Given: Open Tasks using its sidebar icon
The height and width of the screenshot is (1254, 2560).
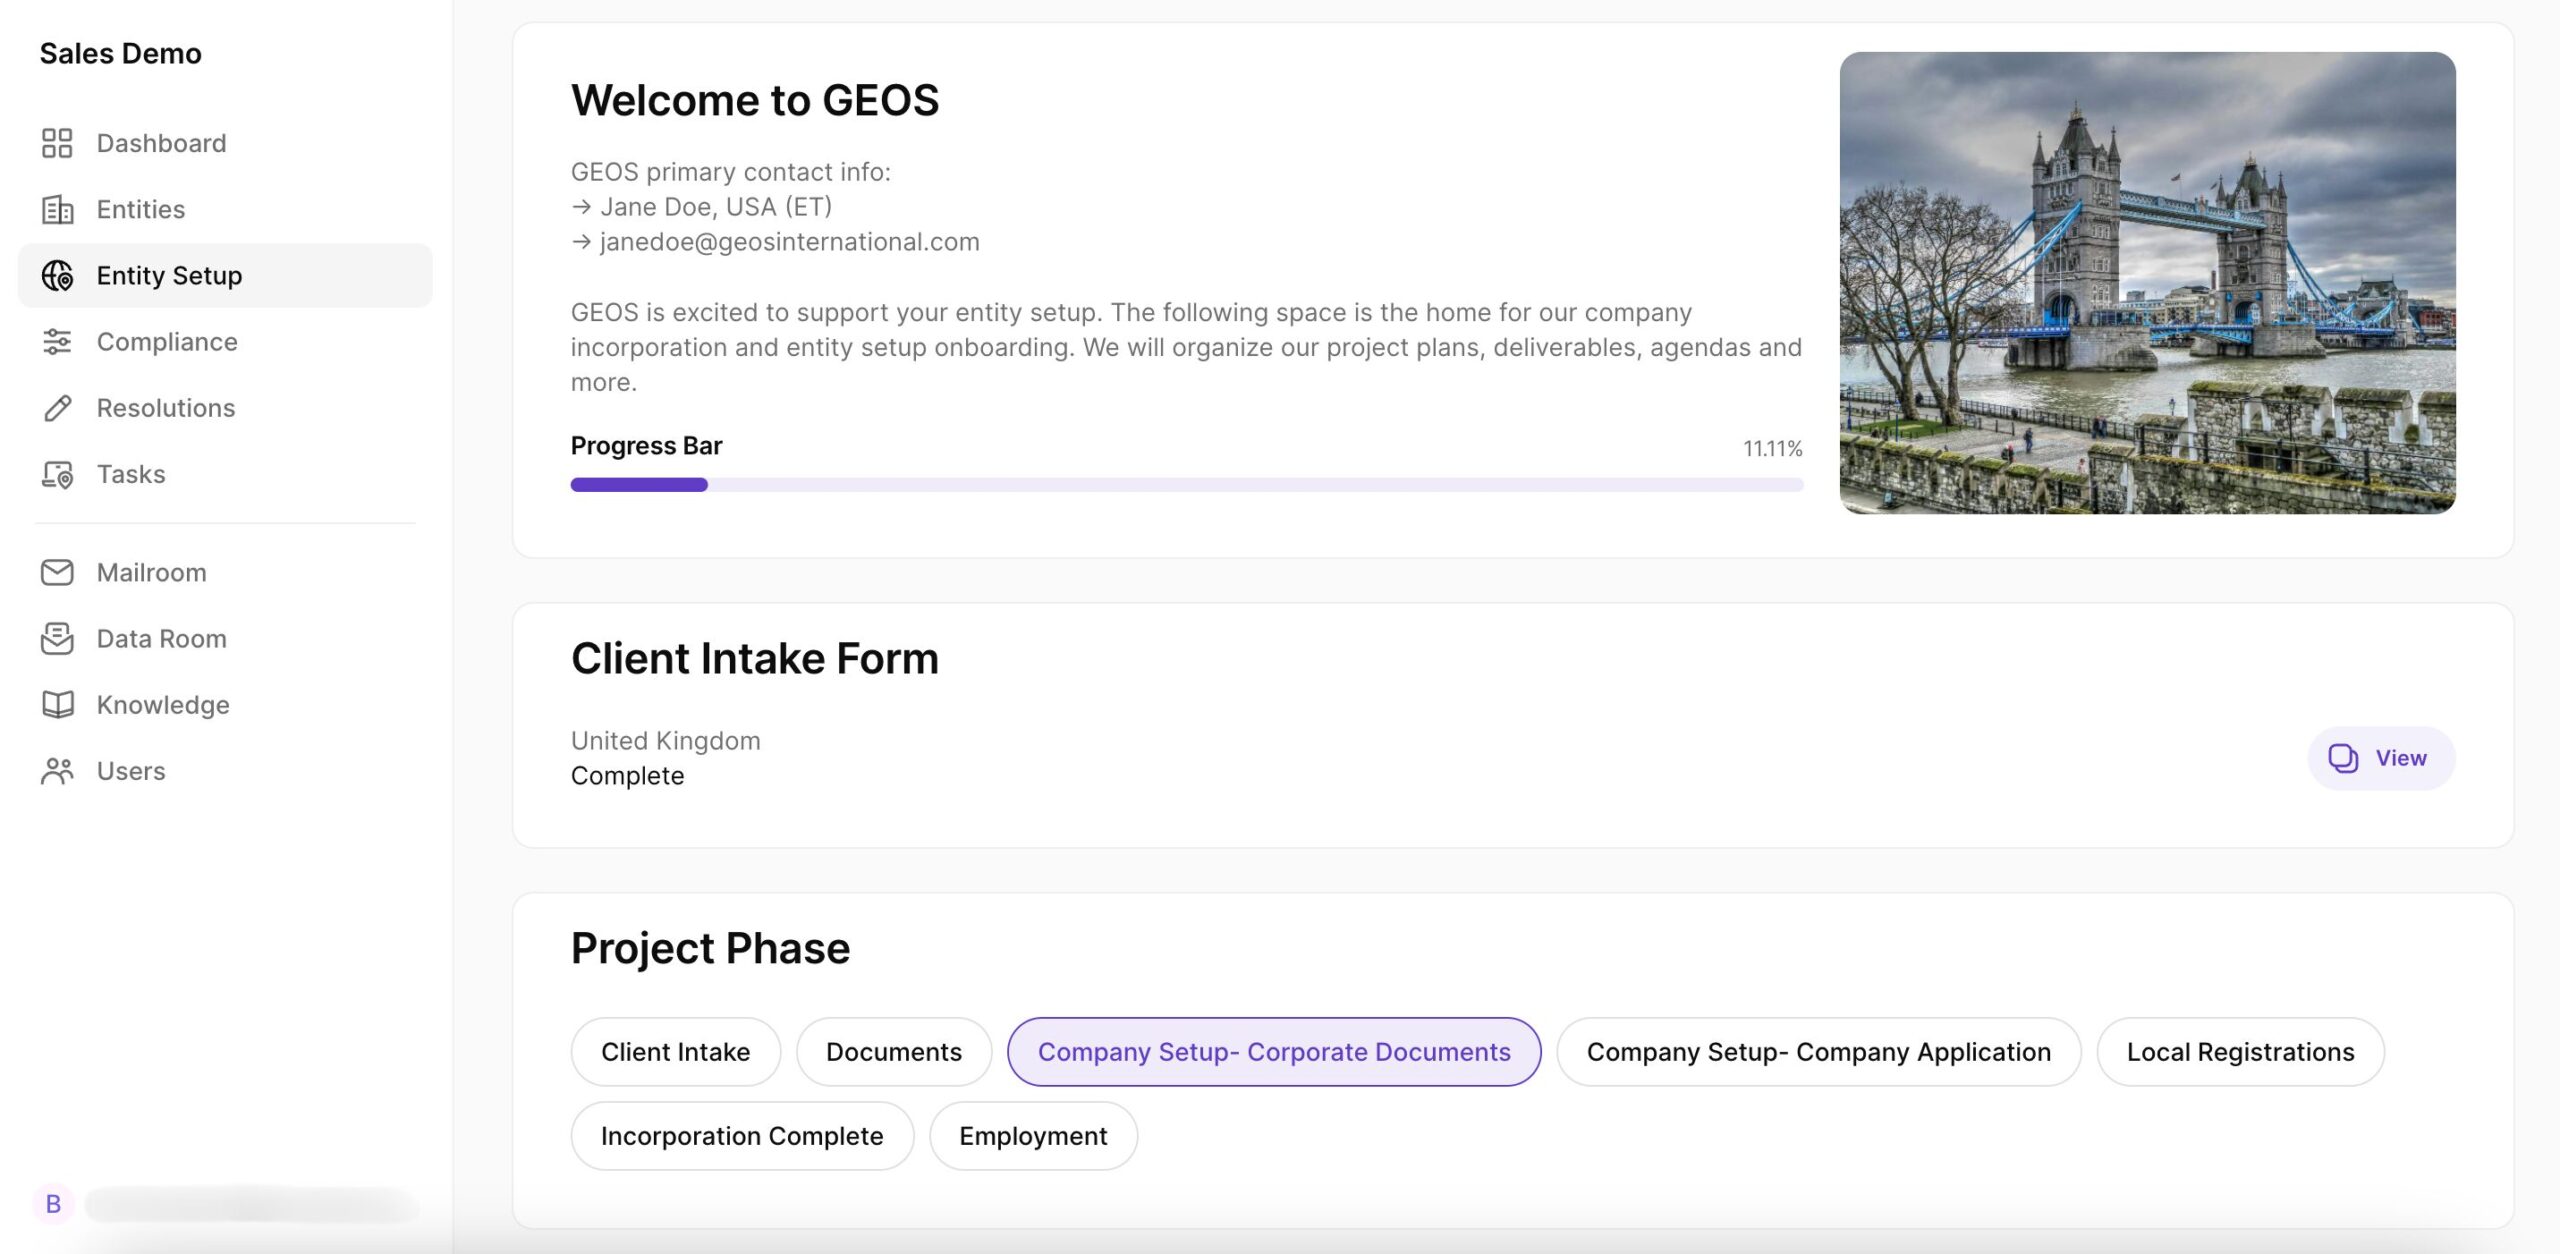Looking at the screenshot, I should 57,473.
